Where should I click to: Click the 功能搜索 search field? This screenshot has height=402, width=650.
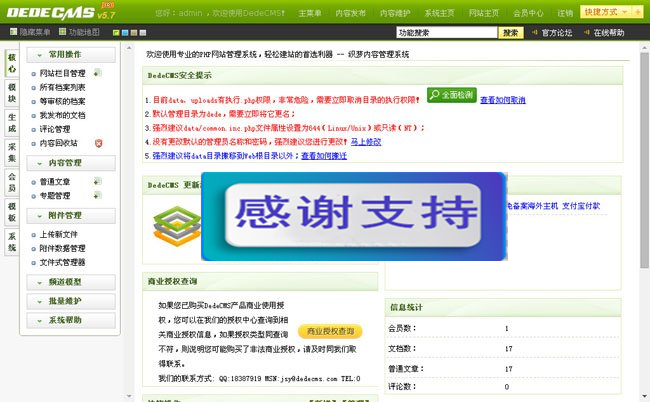[446, 32]
